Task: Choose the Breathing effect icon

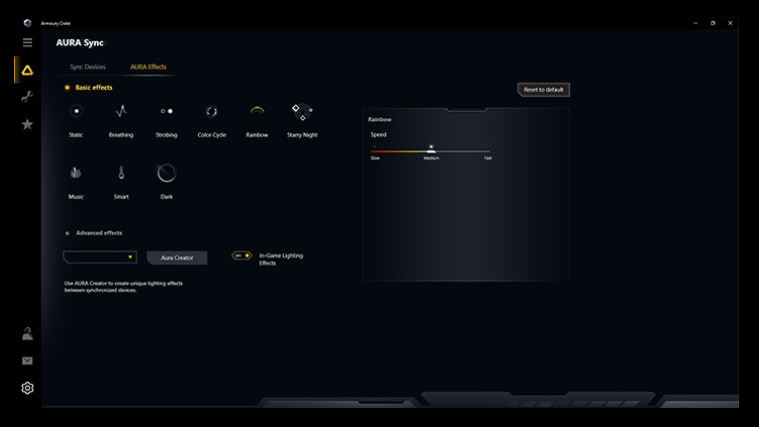Action: [x=121, y=112]
